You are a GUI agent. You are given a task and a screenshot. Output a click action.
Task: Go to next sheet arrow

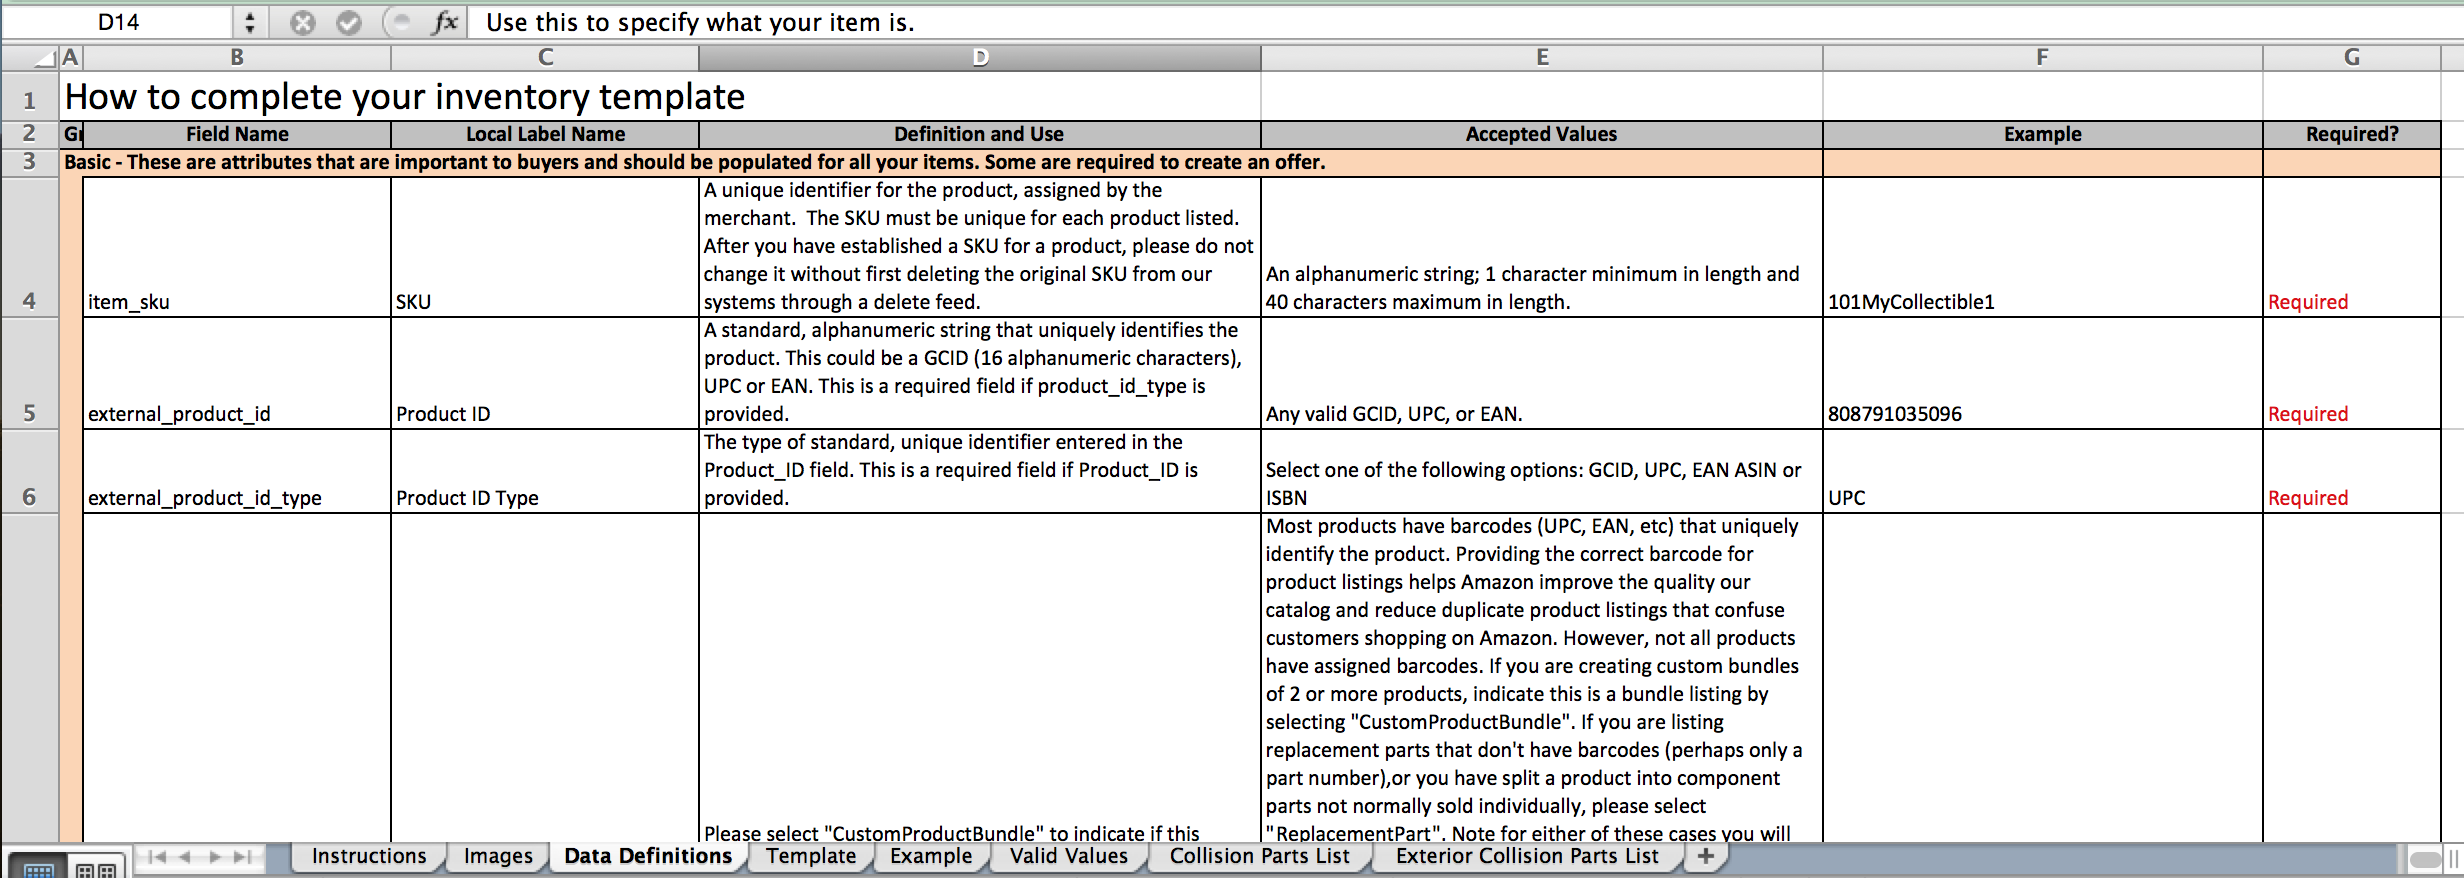point(214,857)
